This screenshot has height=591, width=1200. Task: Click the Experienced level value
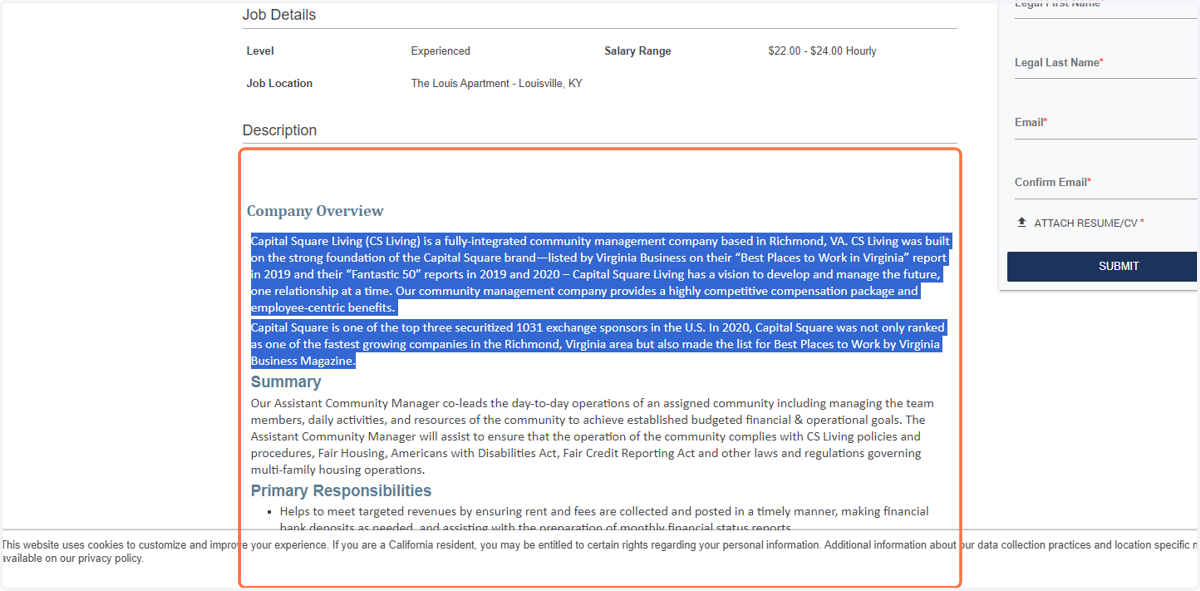pos(440,51)
